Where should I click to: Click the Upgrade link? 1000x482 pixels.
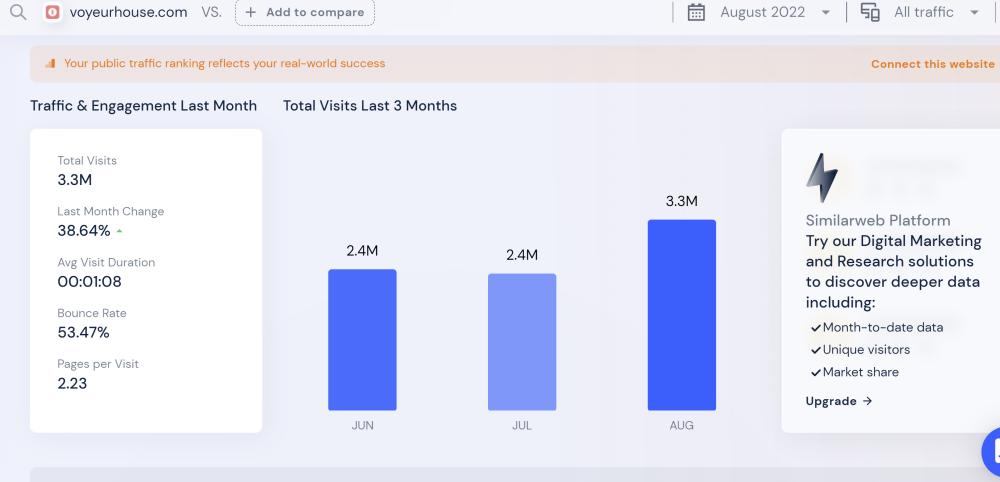(x=838, y=401)
